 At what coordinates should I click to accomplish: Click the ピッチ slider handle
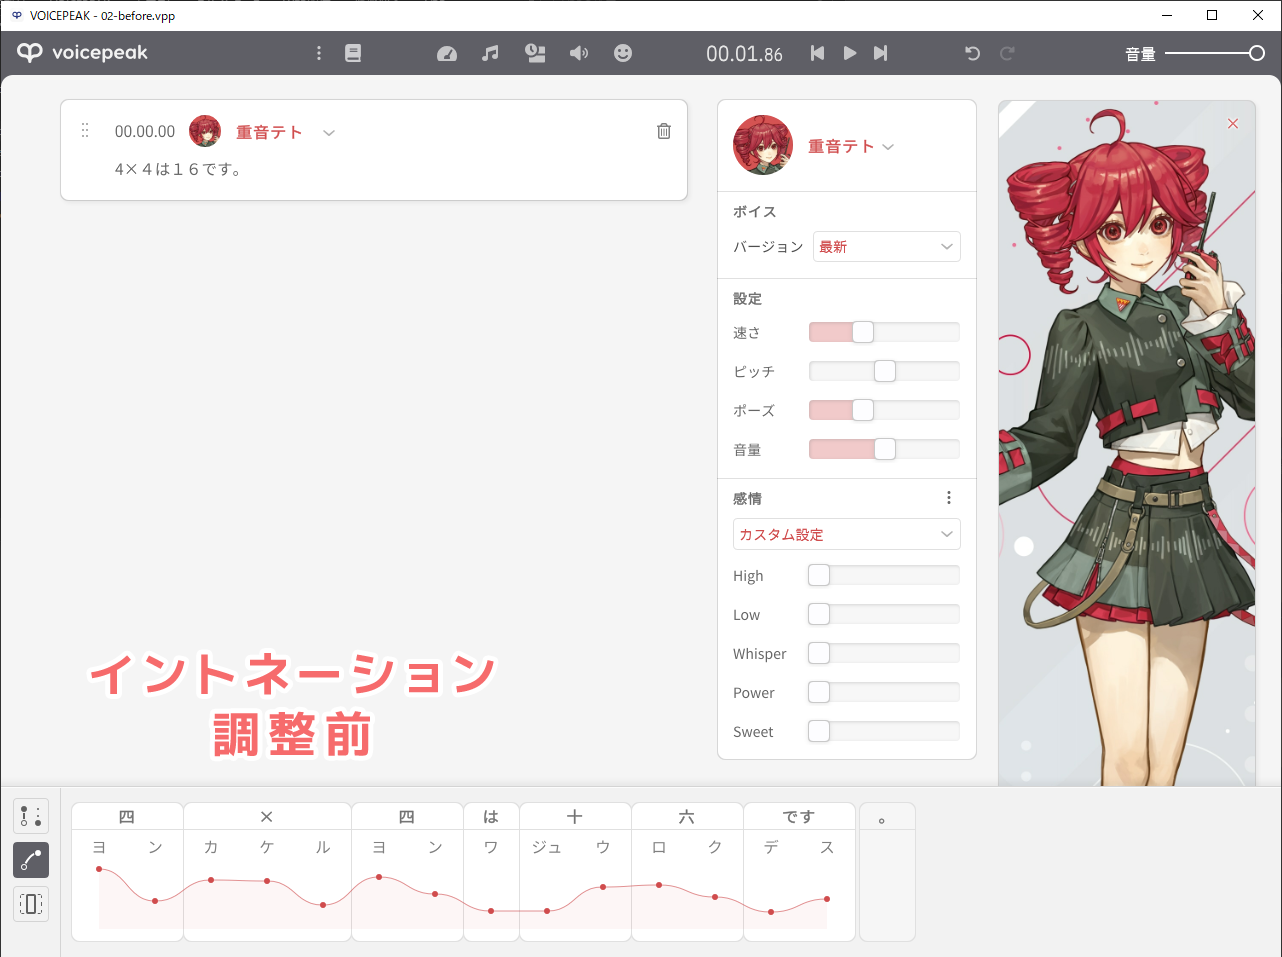[885, 372]
